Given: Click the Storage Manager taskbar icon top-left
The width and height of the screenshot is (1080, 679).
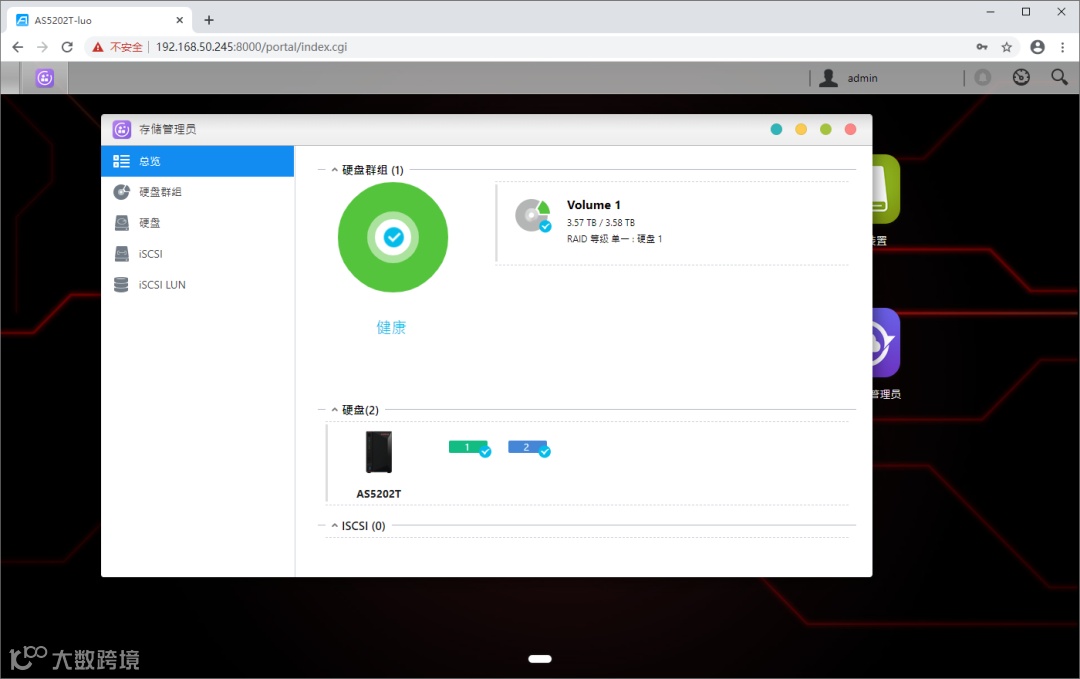Looking at the screenshot, I should tap(44, 77).
